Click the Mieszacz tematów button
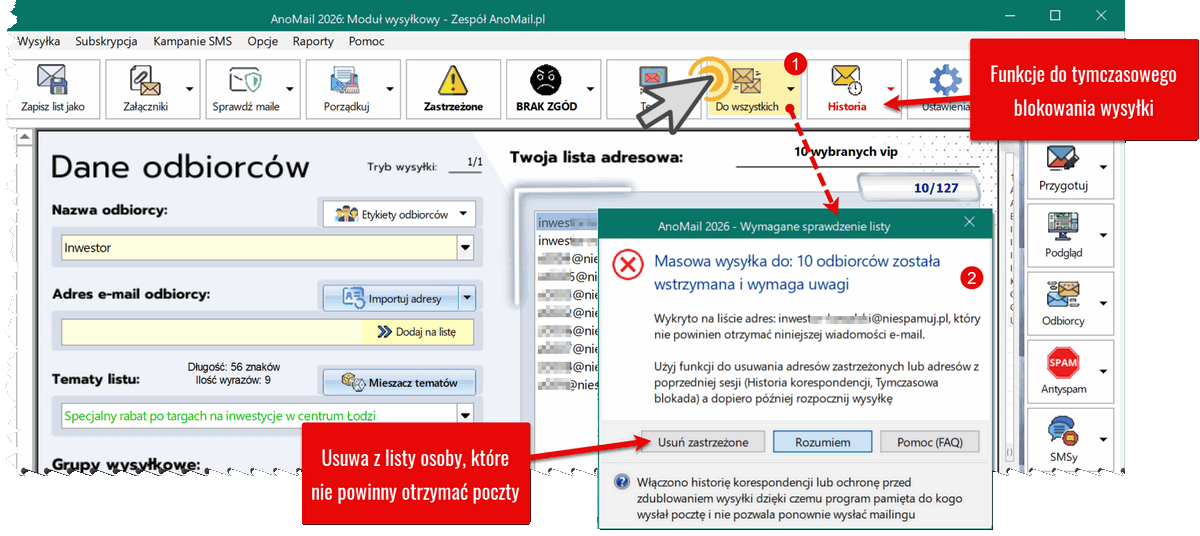Image resolution: width=1200 pixels, height=536 pixels. point(399,382)
